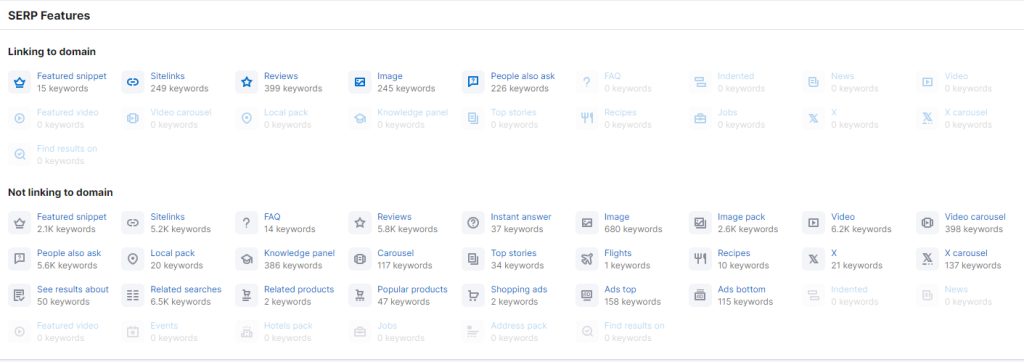Click the See results about icon
Screen dimensions: 1024x362
pyautogui.click(x=20, y=295)
